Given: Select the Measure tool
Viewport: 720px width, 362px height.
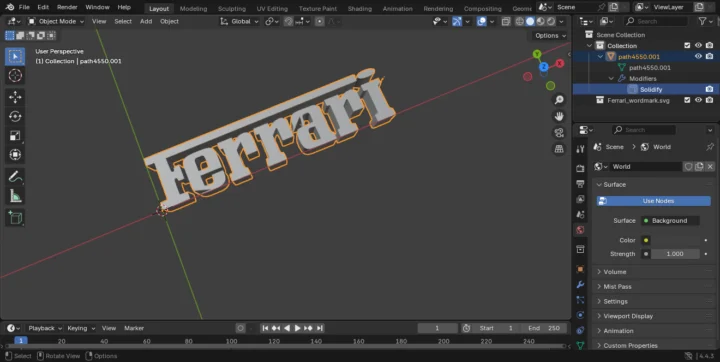Looking at the screenshot, I should pyautogui.click(x=15, y=196).
